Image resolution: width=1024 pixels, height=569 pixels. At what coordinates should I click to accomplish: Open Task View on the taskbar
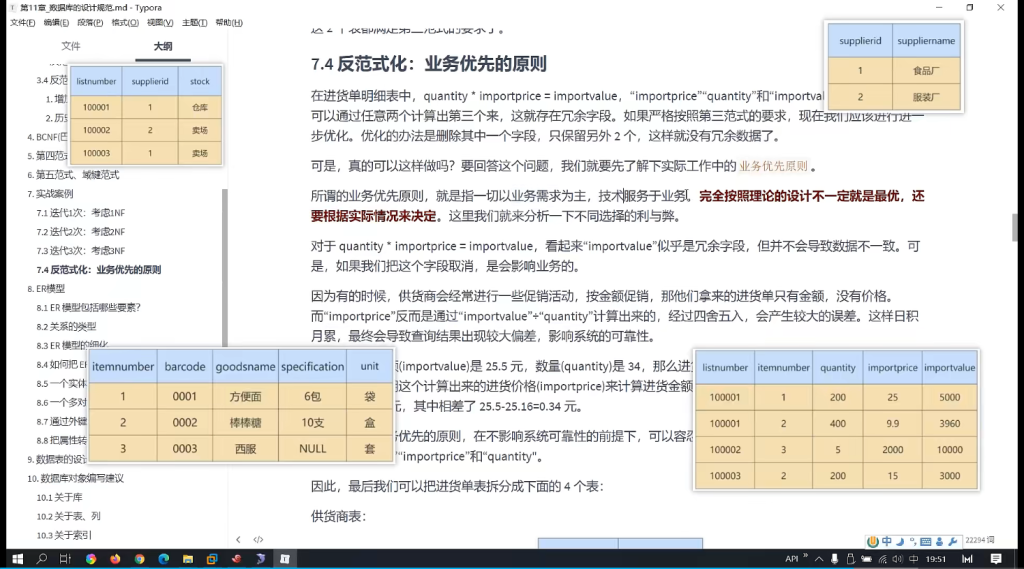65,559
